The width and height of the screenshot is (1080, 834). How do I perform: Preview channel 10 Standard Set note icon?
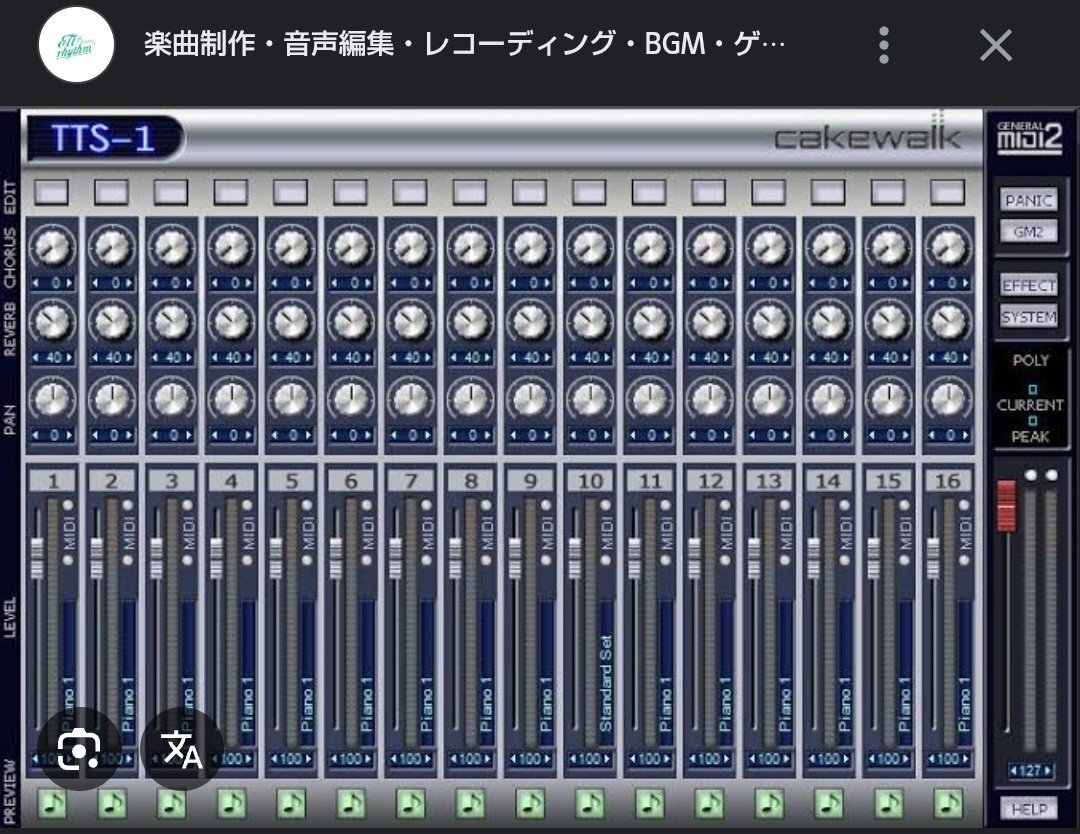point(590,803)
